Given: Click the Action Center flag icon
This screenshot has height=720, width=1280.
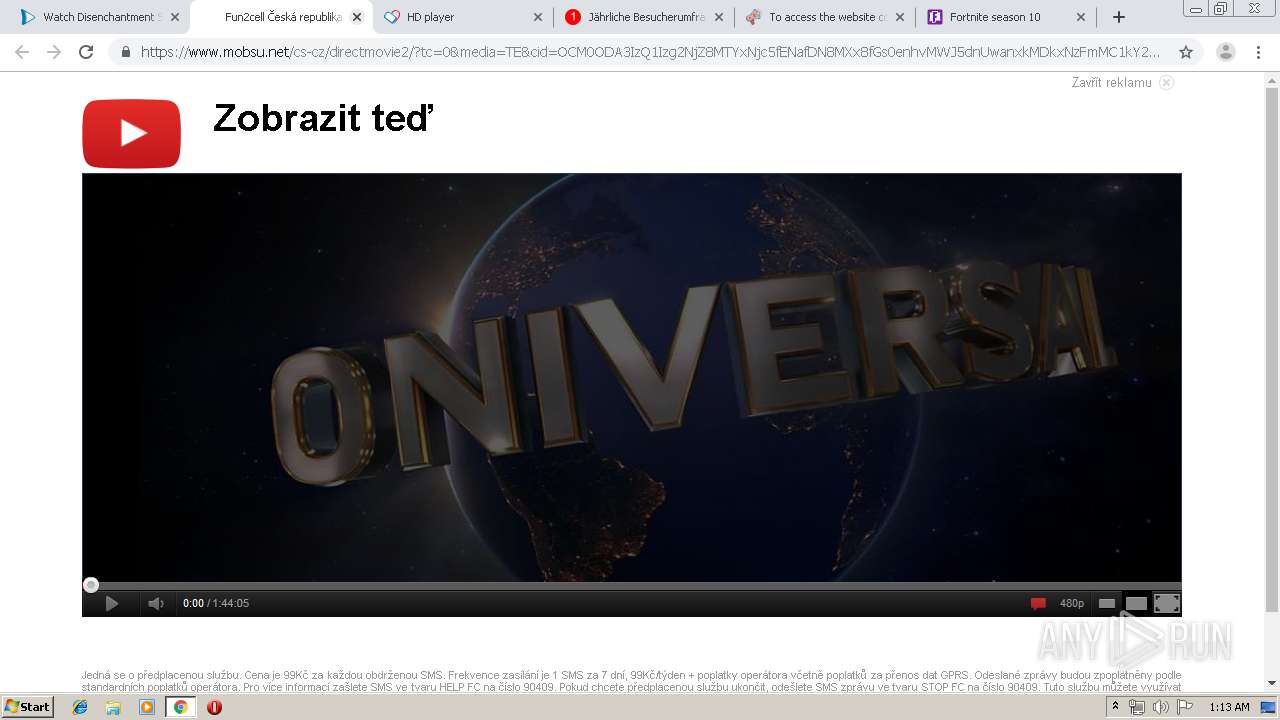Looking at the screenshot, I should [x=1185, y=707].
